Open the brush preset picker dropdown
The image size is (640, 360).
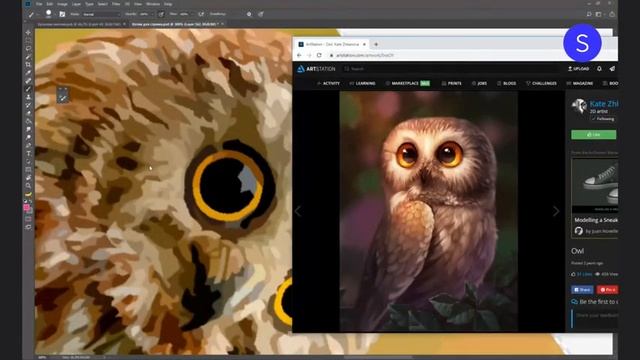point(56,14)
